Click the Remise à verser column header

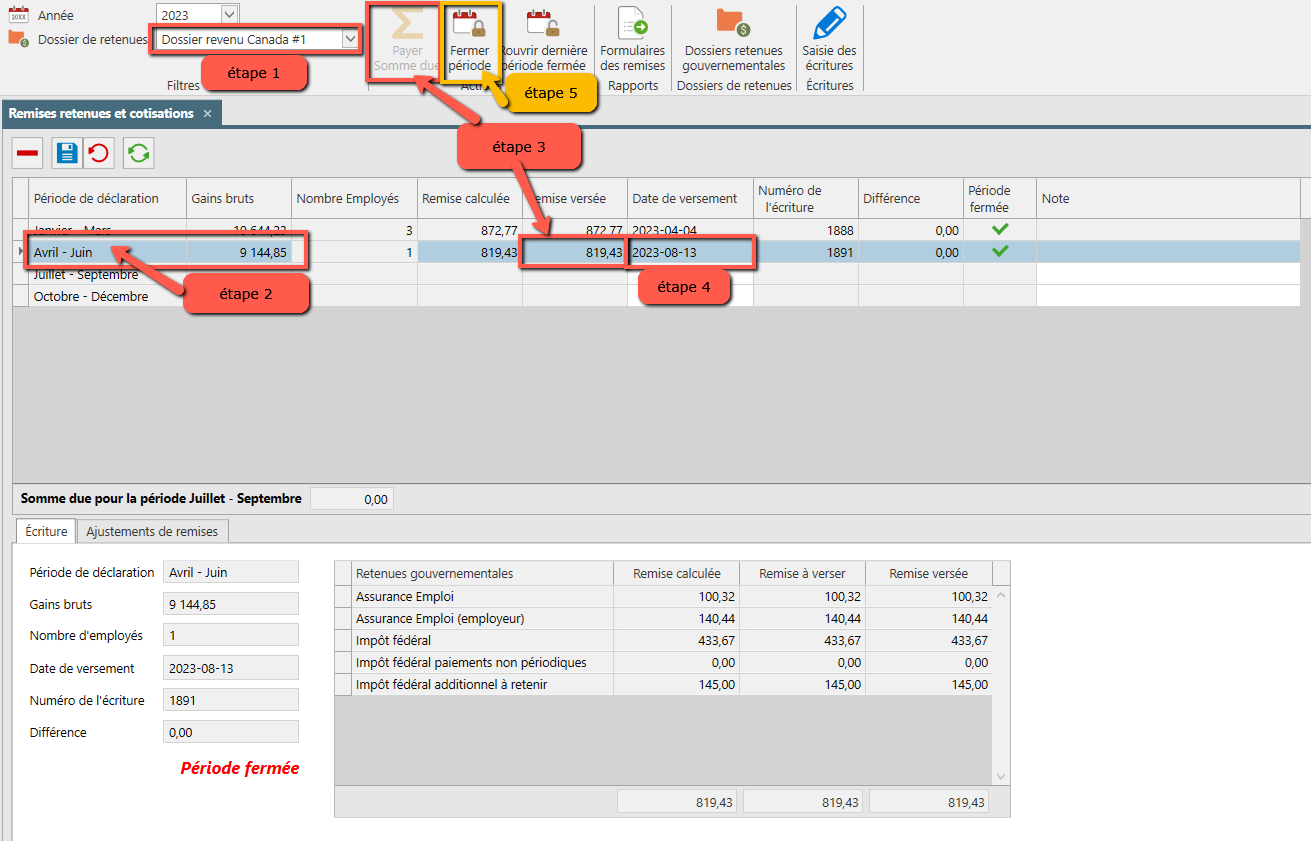[802, 573]
